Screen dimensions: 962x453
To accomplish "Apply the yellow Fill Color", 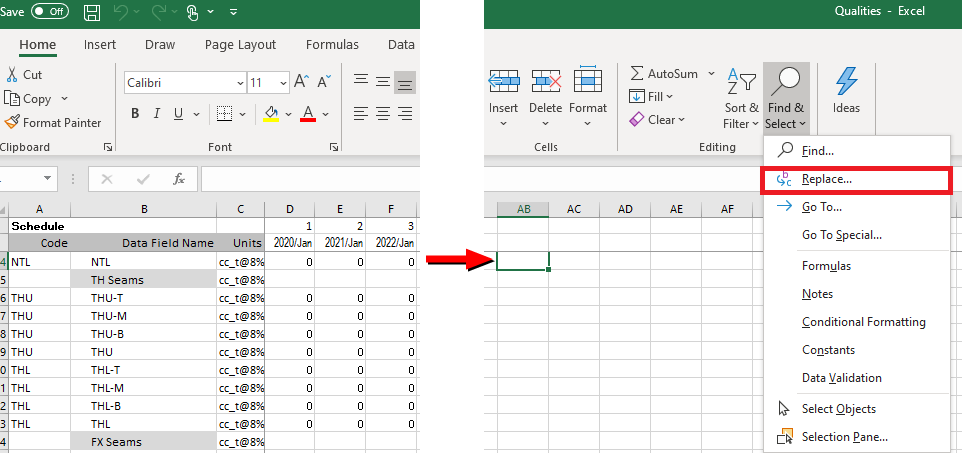I will pyautogui.click(x=271, y=114).
